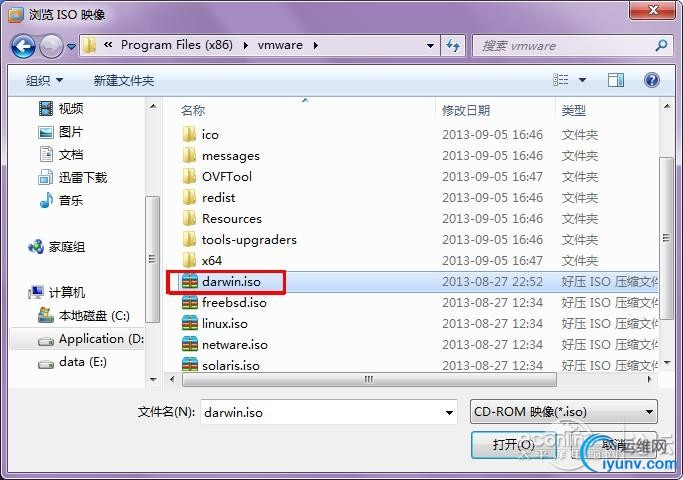
Task: Sort by the 修改日期 column header
Action: point(466,110)
